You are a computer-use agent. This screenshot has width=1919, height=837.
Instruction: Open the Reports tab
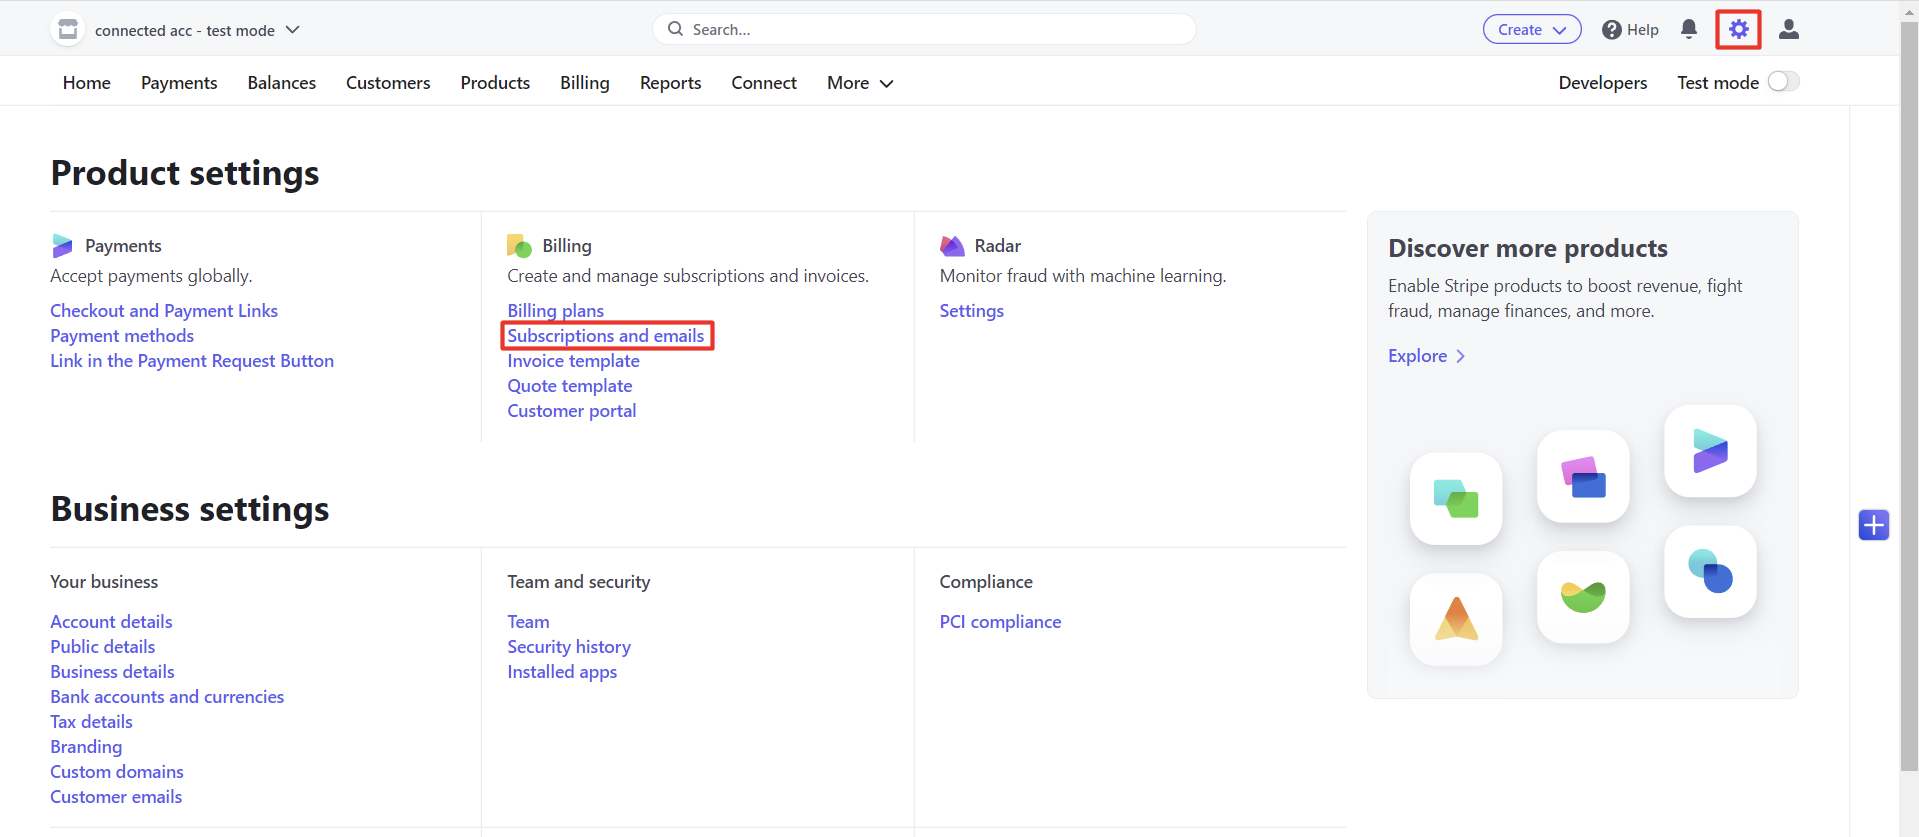(671, 83)
